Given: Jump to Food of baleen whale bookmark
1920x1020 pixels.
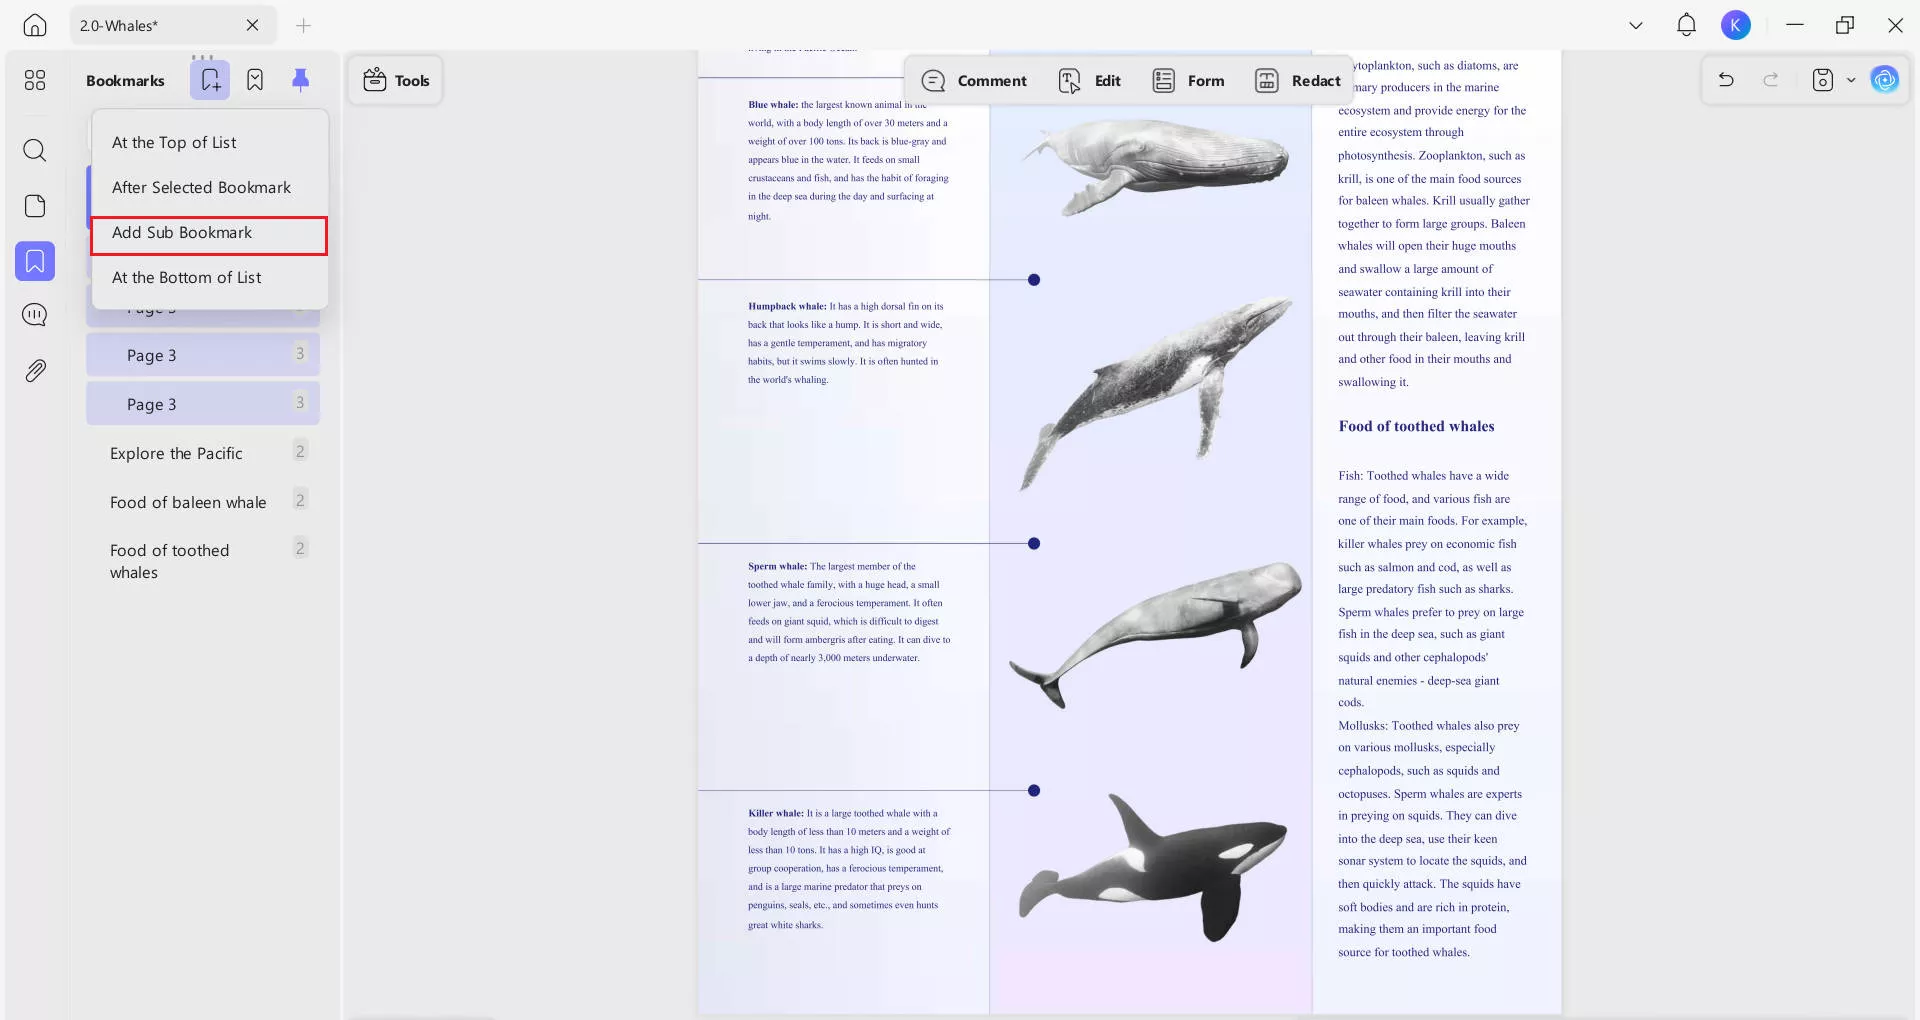Looking at the screenshot, I should click(x=188, y=503).
